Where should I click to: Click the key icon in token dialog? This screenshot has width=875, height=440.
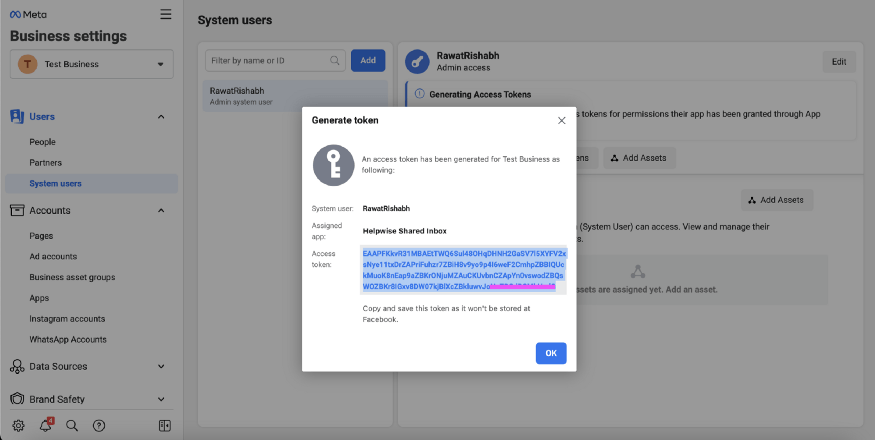pyautogui.click(x=333, y=166)
